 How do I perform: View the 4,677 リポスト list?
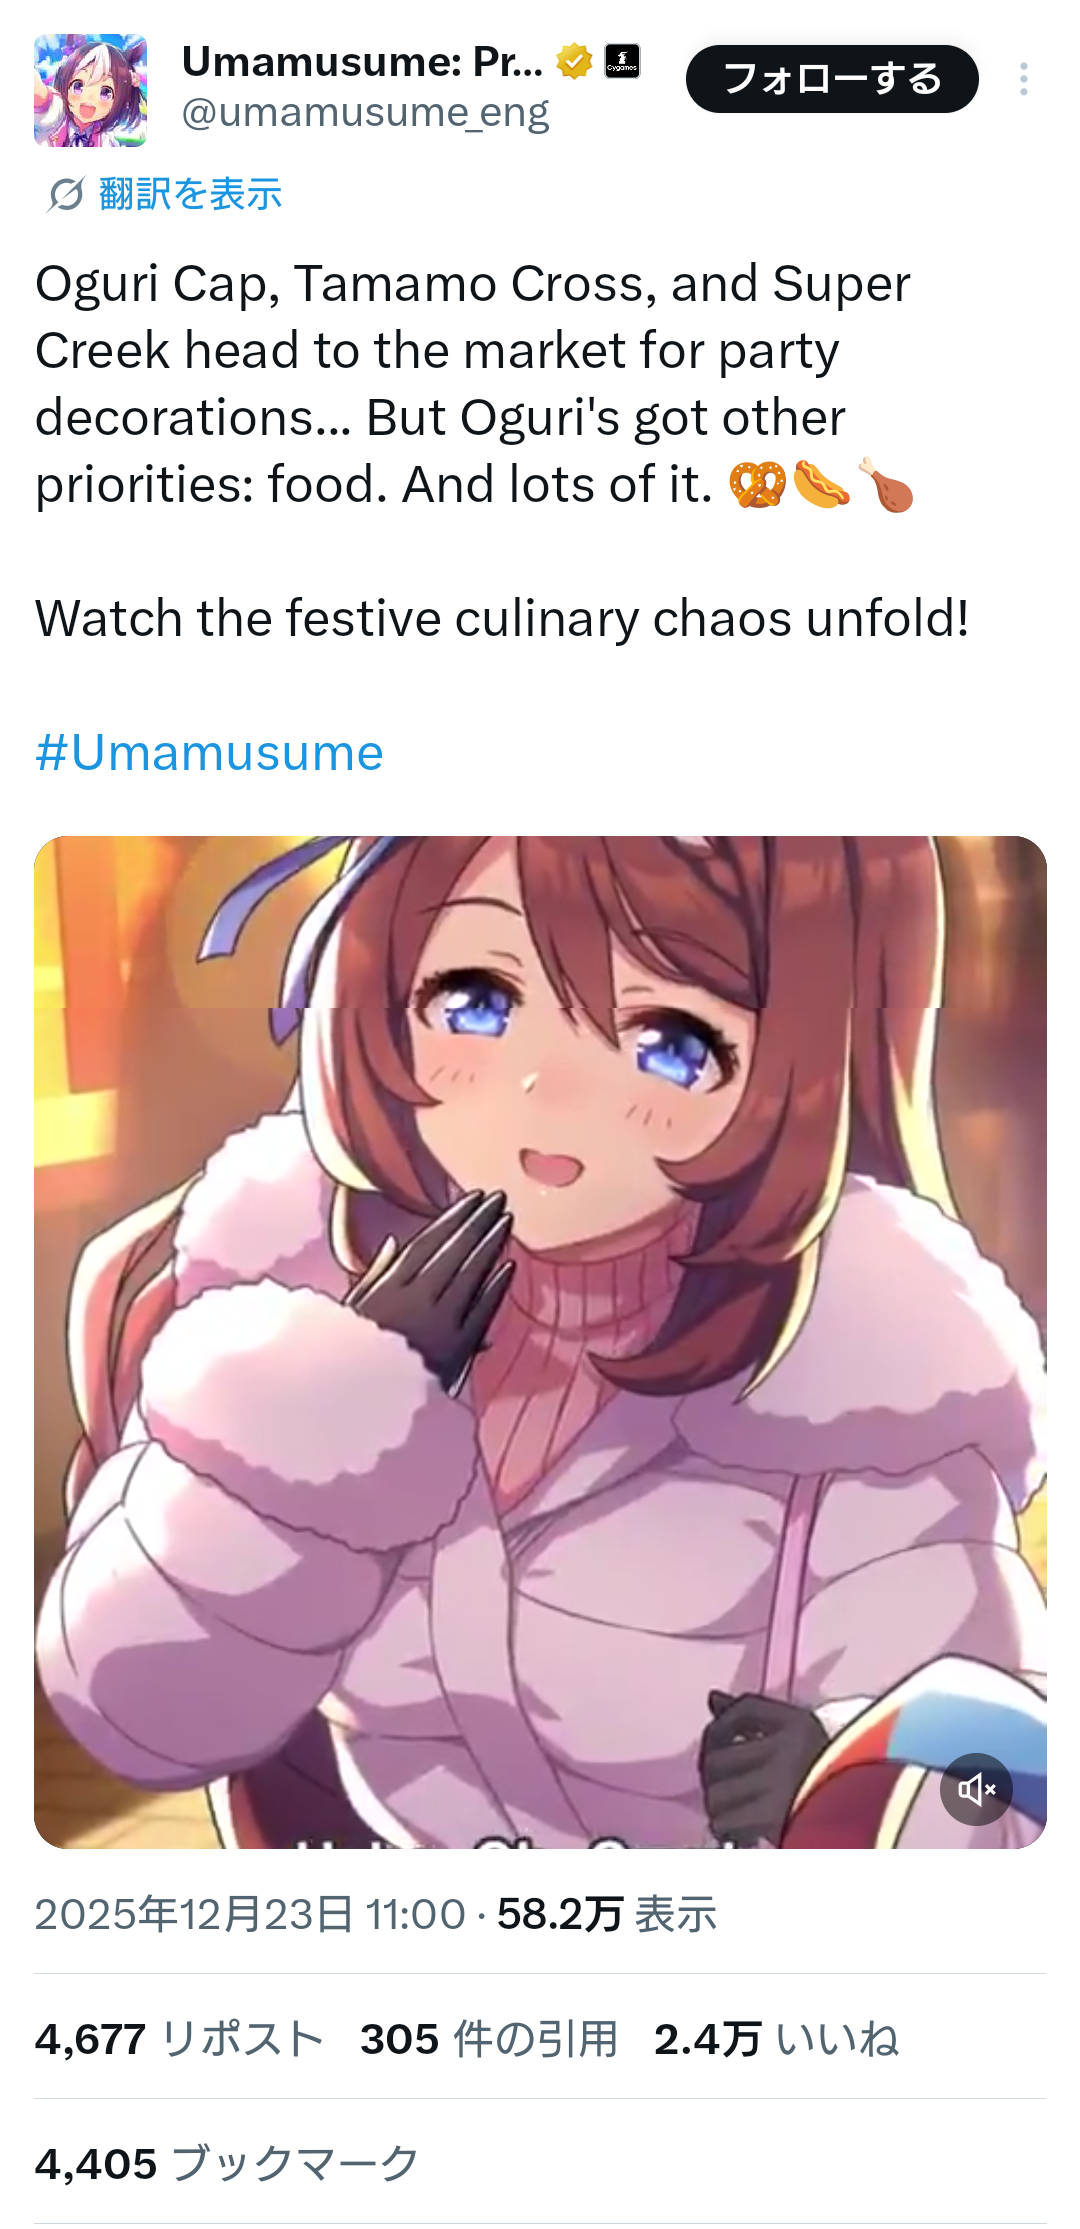point(179,2039)
